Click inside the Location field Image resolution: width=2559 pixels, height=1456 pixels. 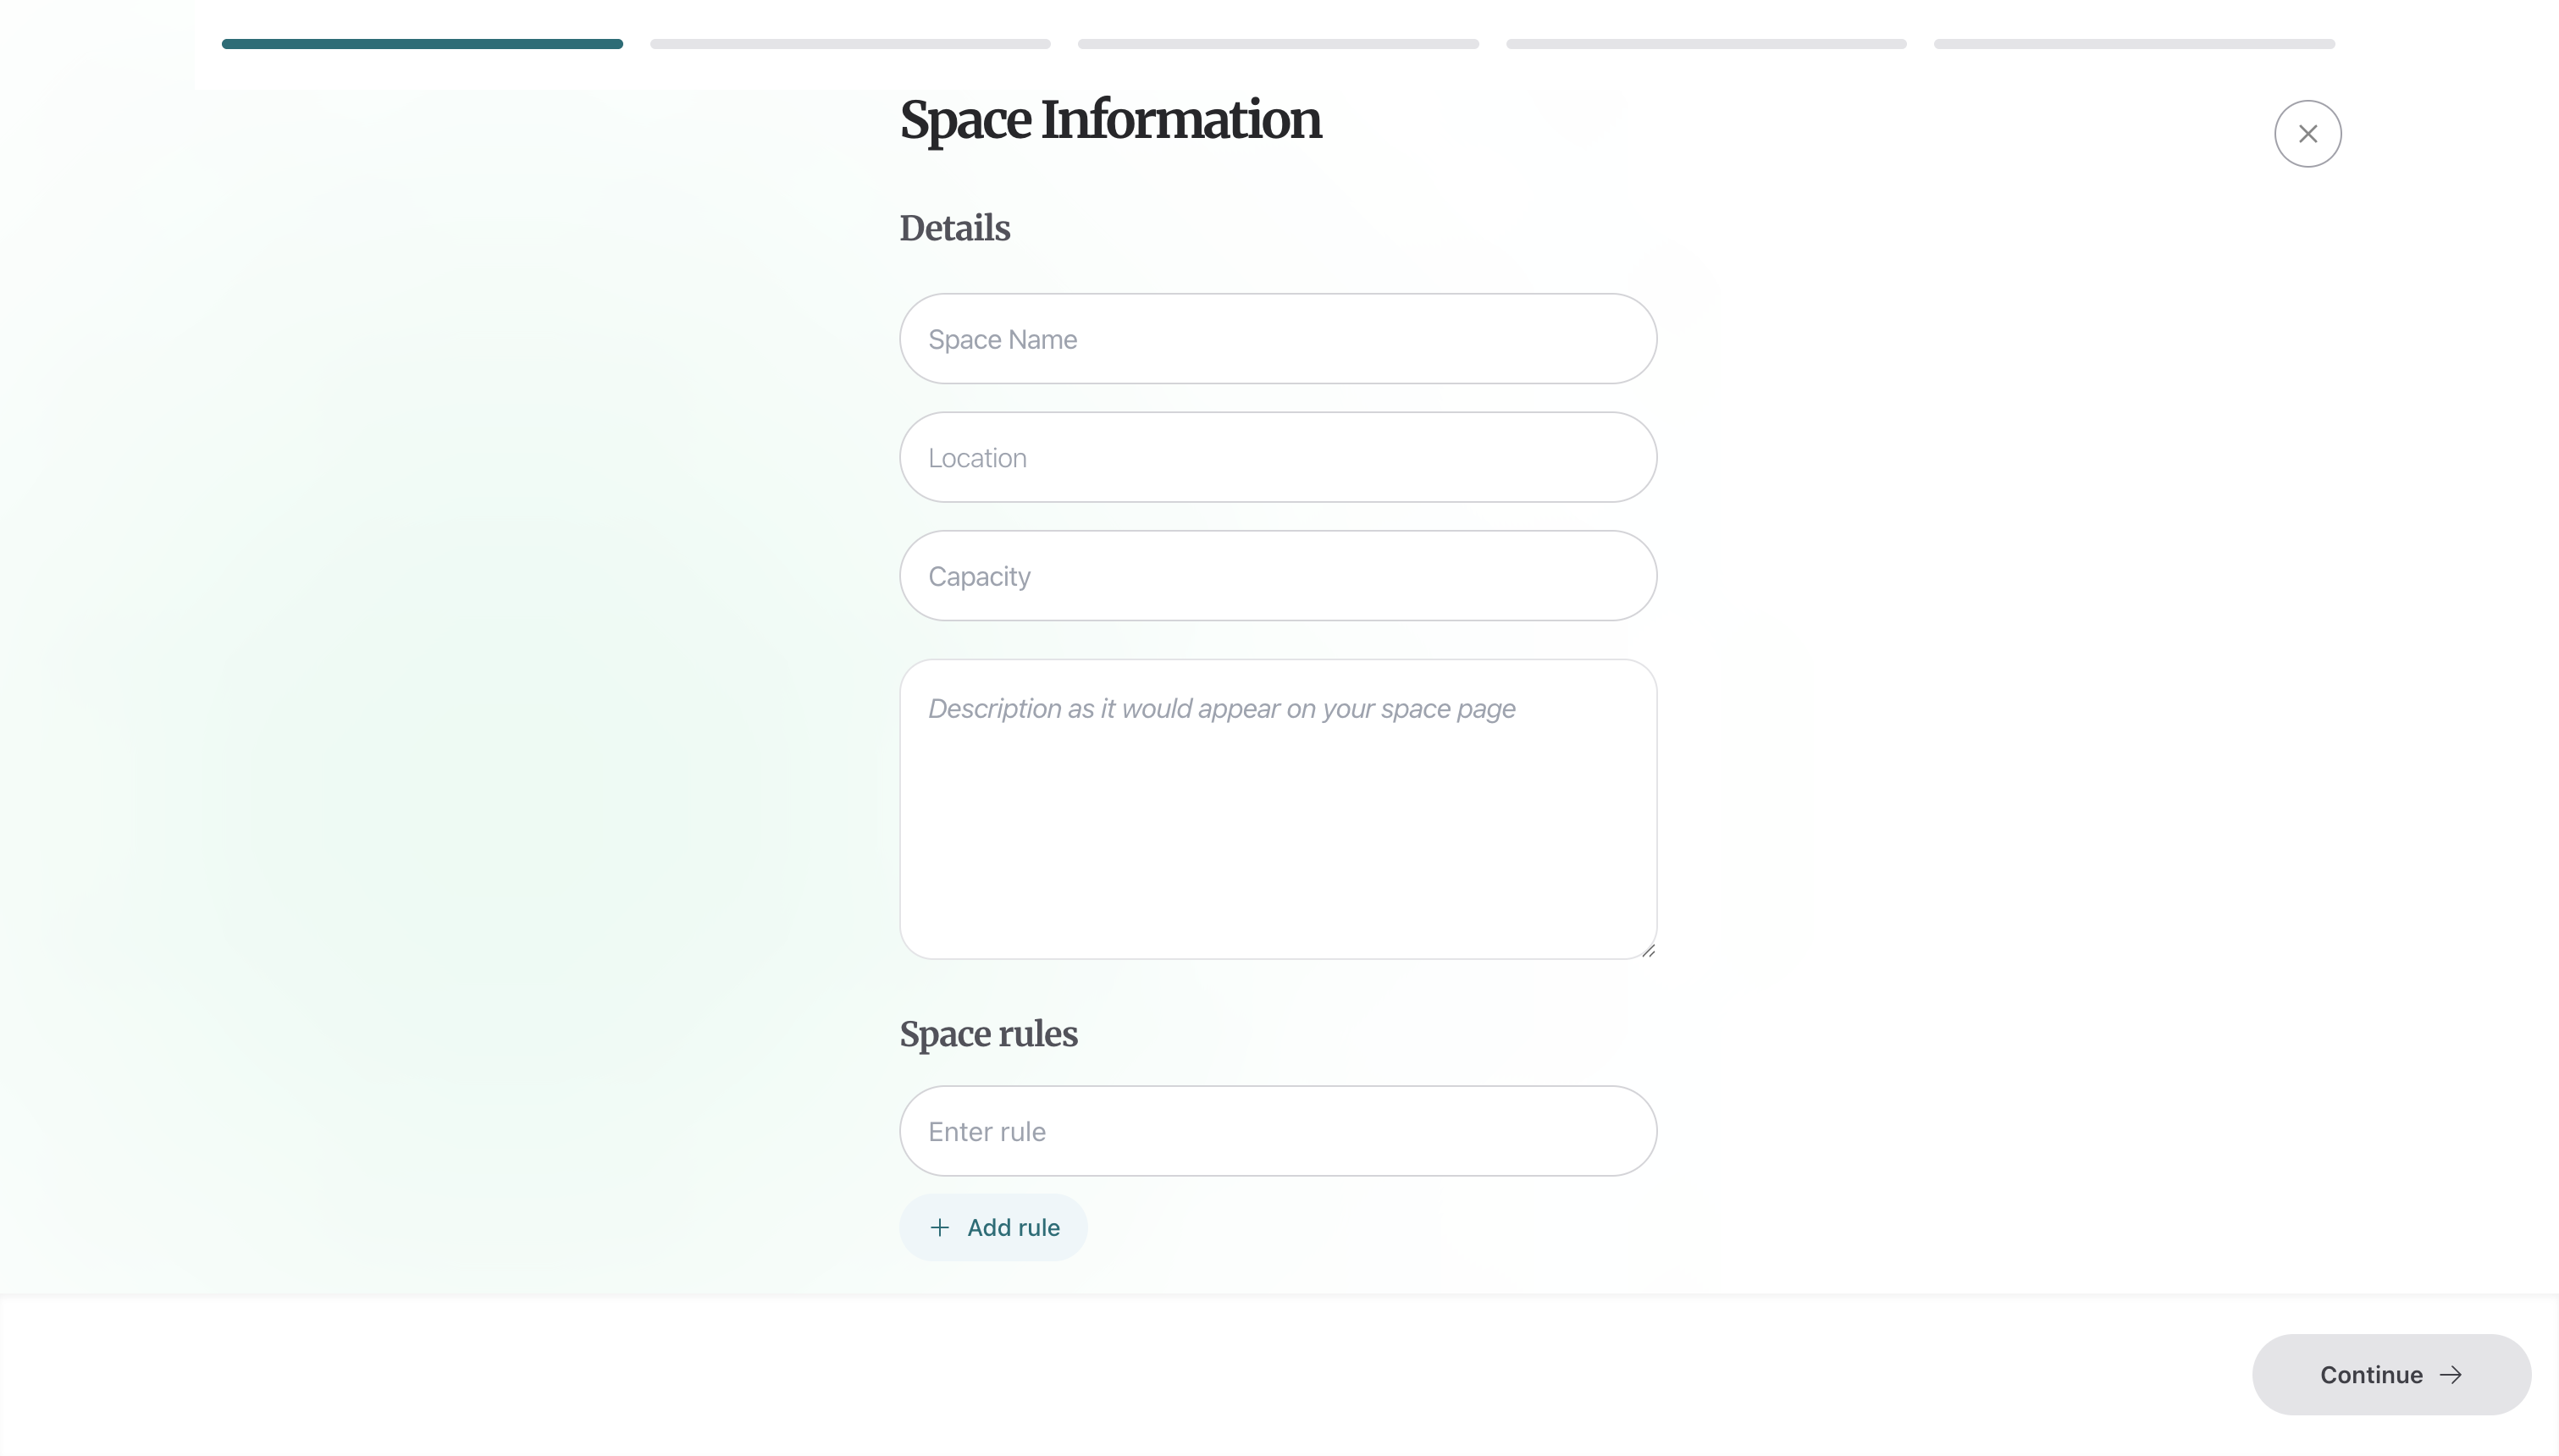(1277, 457)
